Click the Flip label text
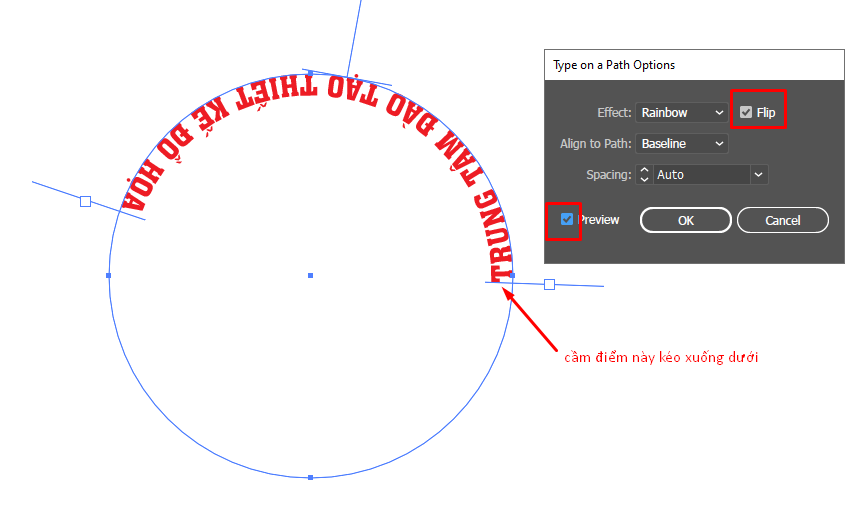Image resolution: width=854 pixels, height=526 pixels. click(x=766, y=113)
